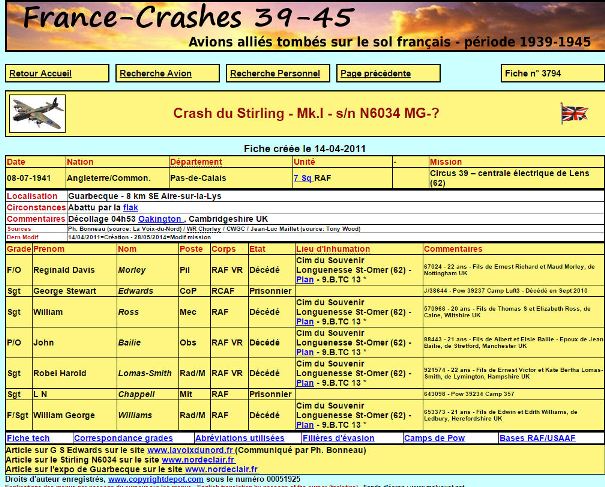
Task: Click first name Reginald Davis
Action: point(64,270)
